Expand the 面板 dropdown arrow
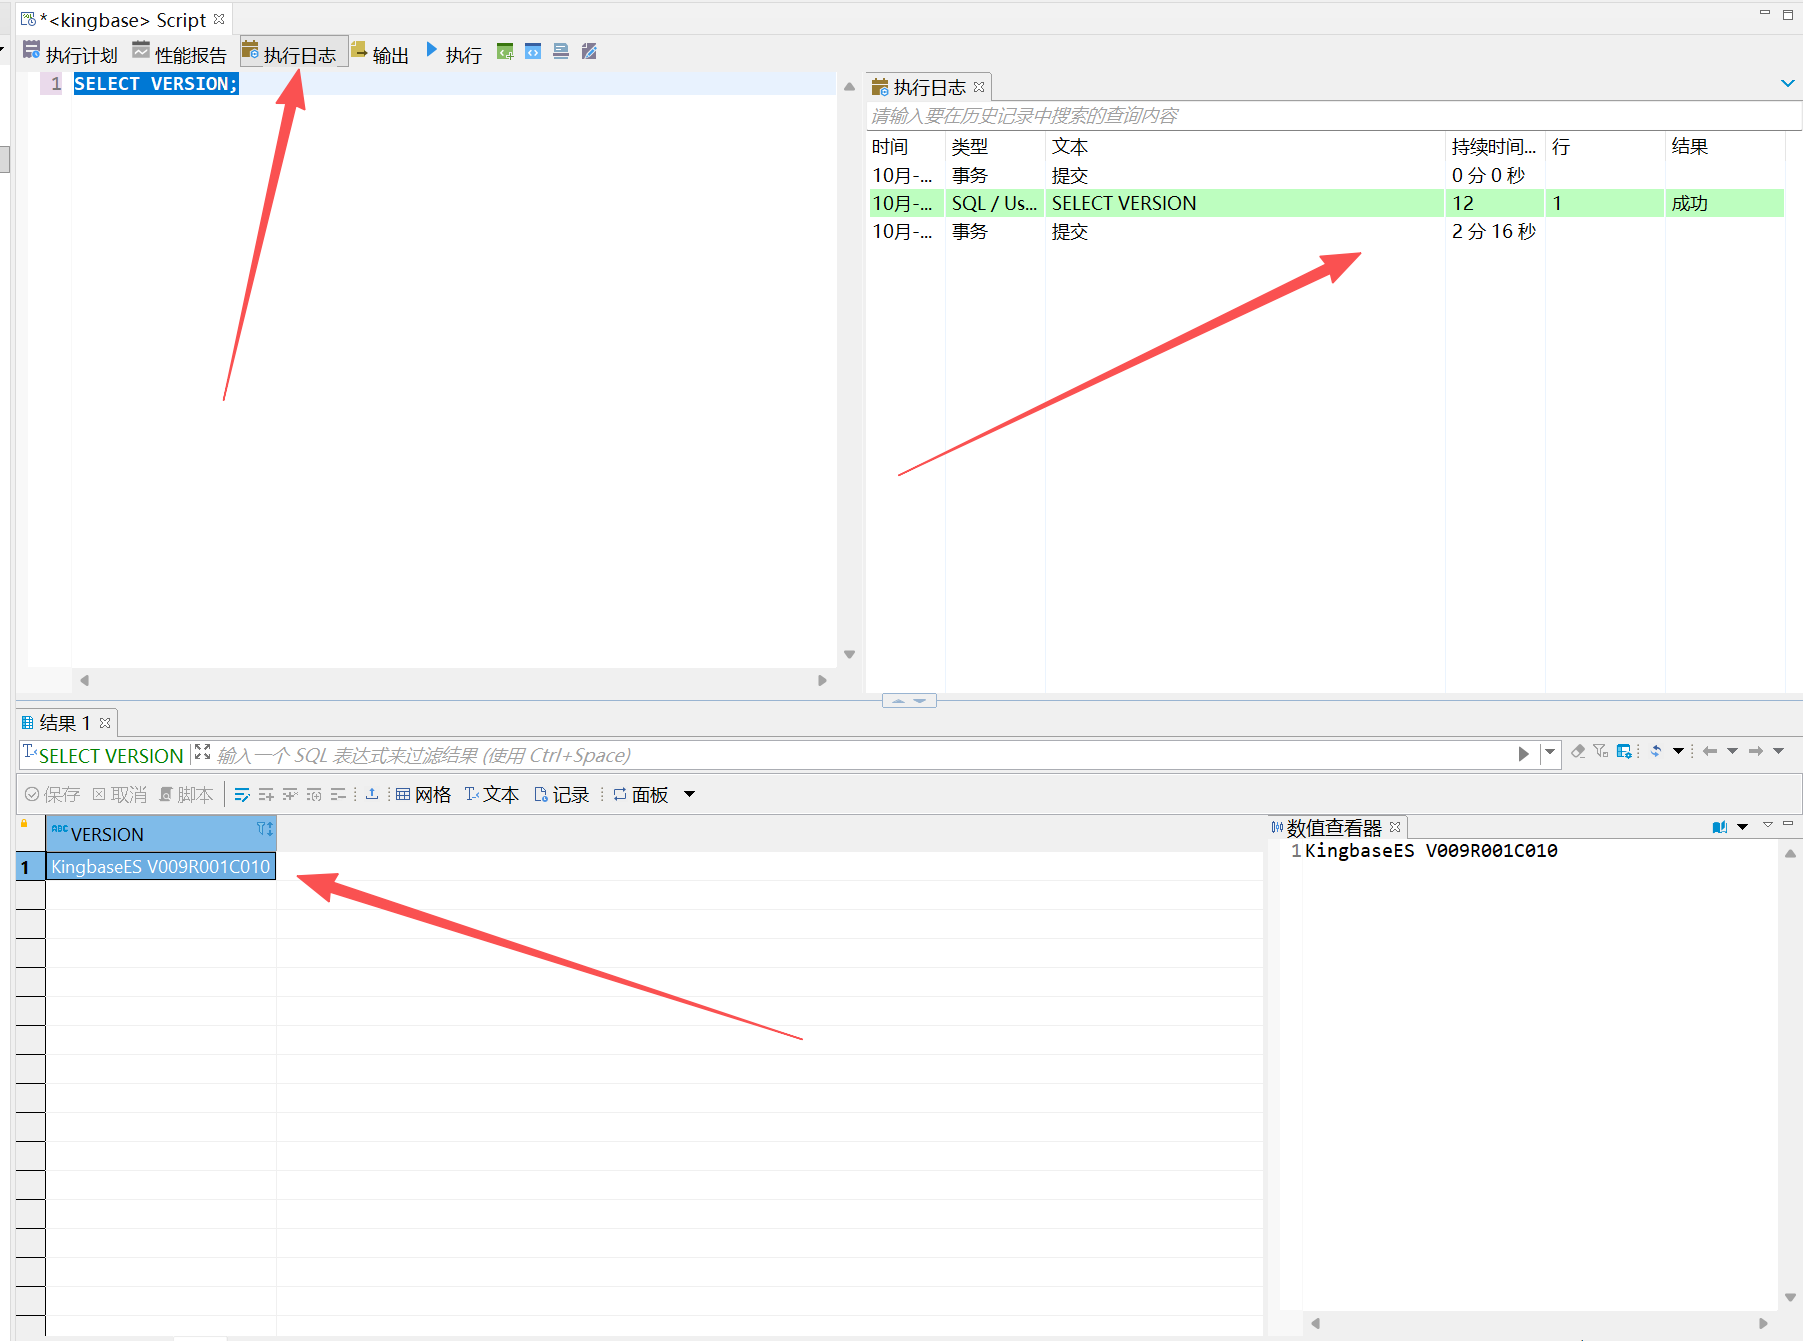This screenshot has height=1341, width=1803. point(689,794)
